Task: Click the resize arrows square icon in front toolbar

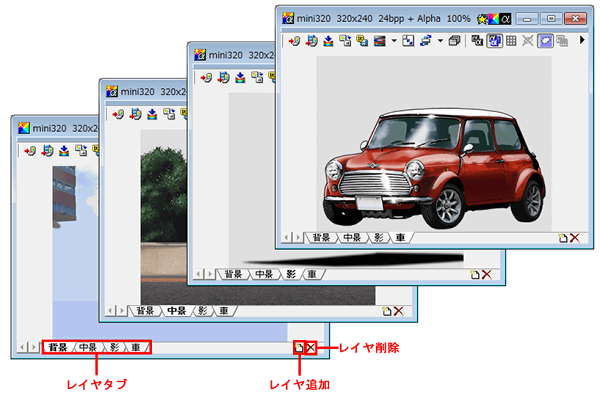Action: (408, 41)
